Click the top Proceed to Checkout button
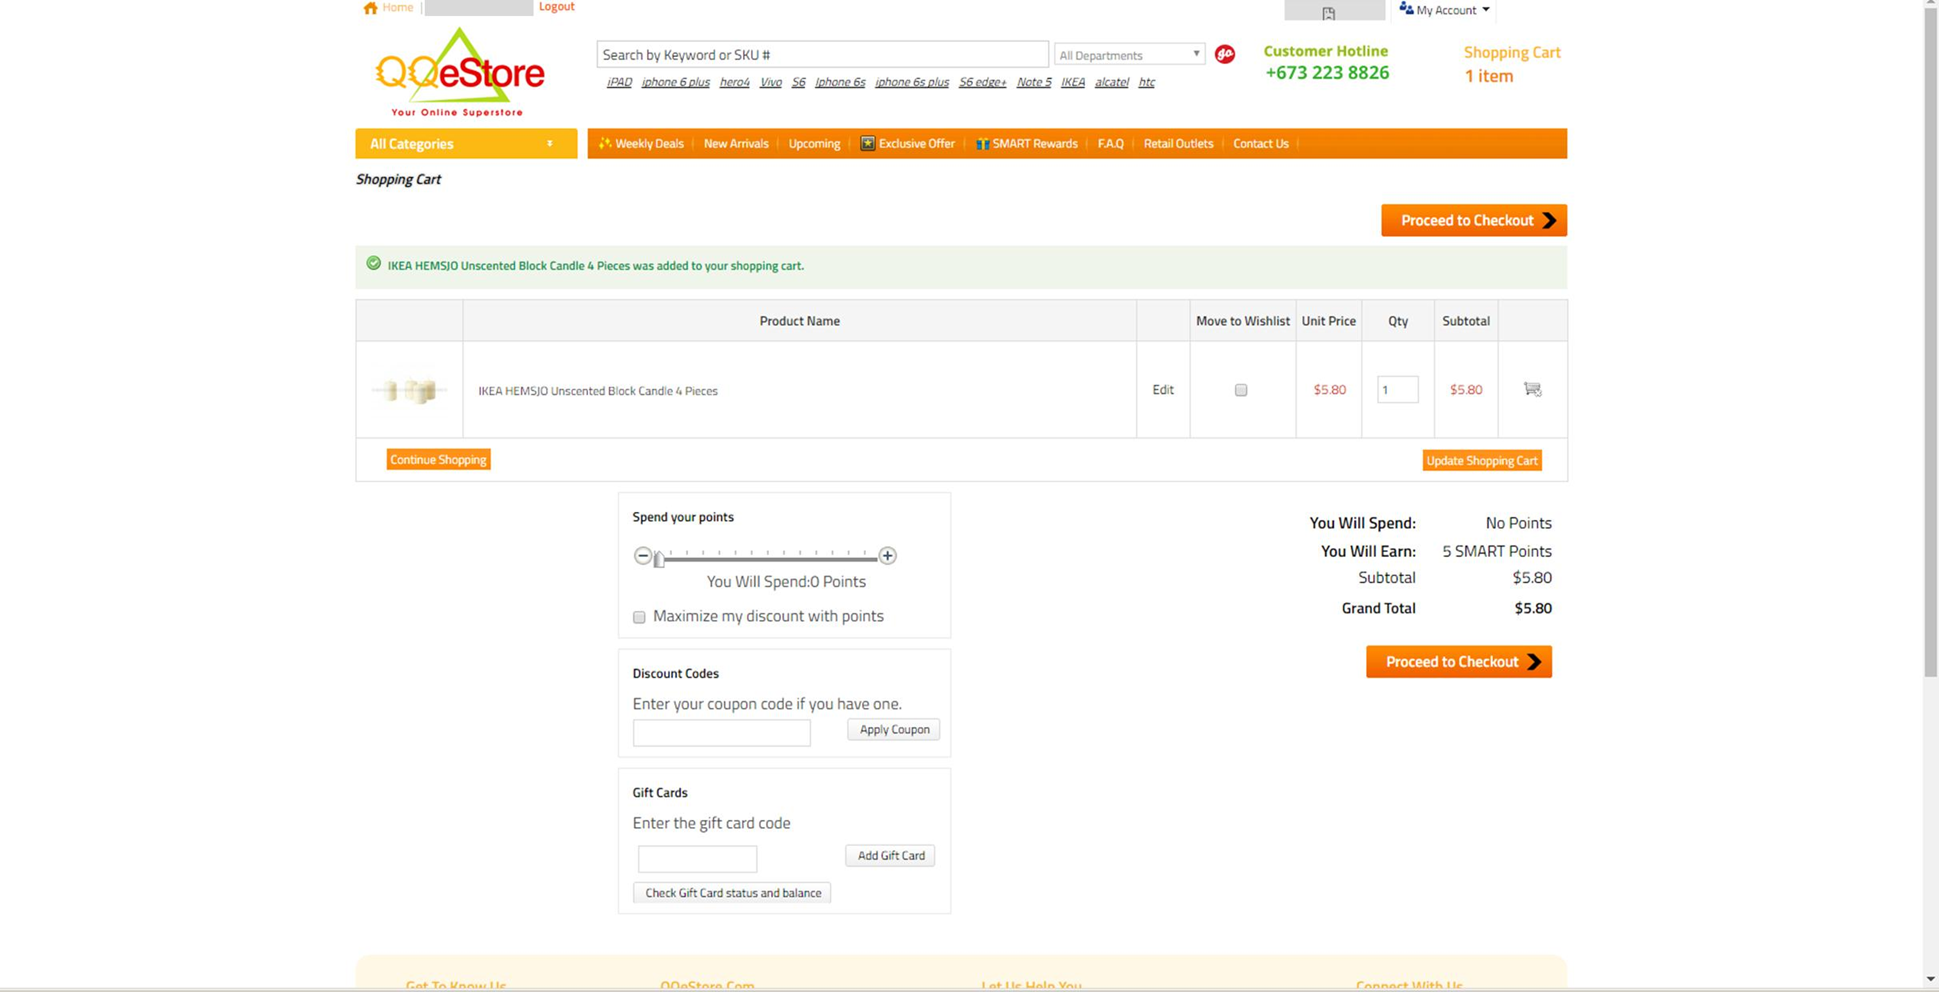The image size is (1939, 992). click(1474, 220)
